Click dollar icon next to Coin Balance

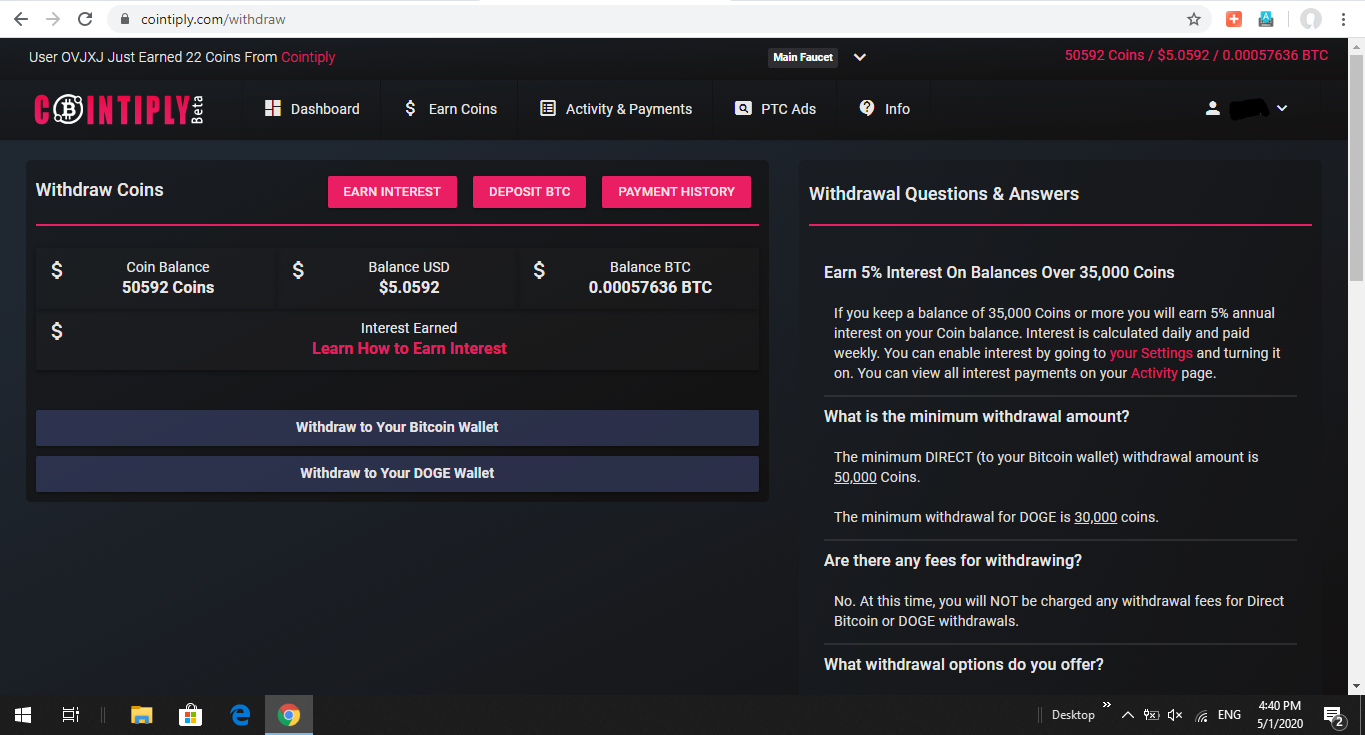(x=57, y=270)
